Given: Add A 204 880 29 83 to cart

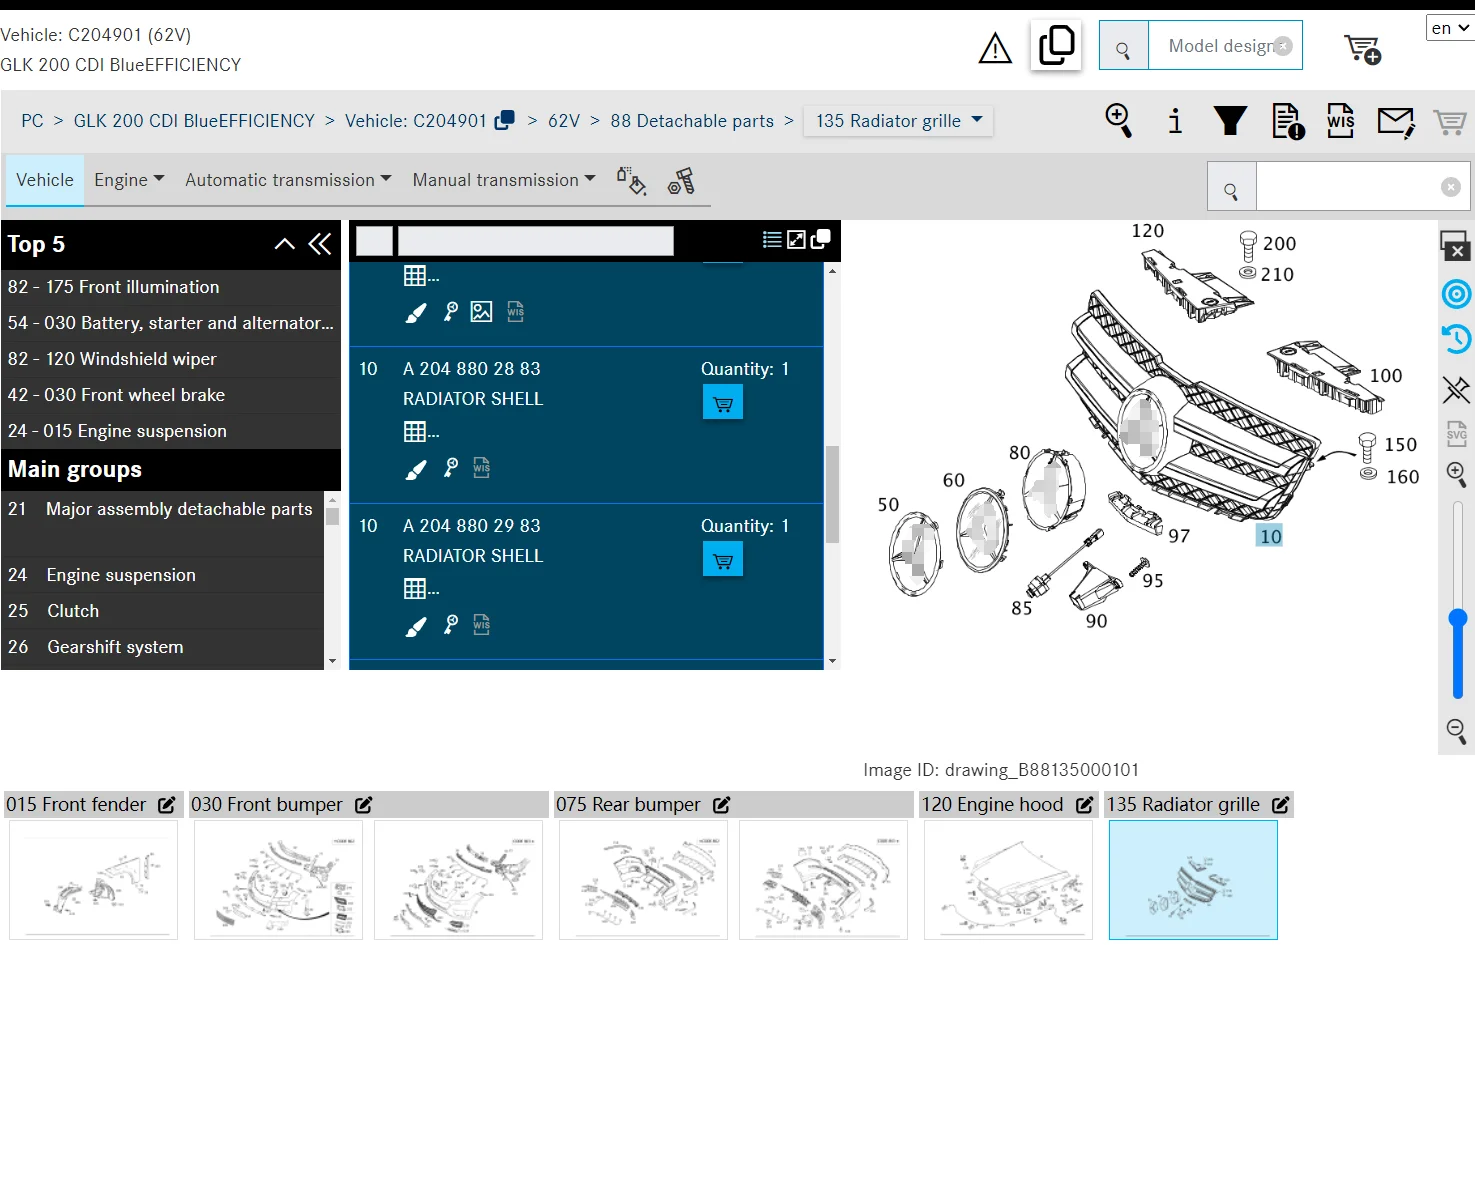Looking at the screenshot, I should pyautogui.click(x=723, y=560).
